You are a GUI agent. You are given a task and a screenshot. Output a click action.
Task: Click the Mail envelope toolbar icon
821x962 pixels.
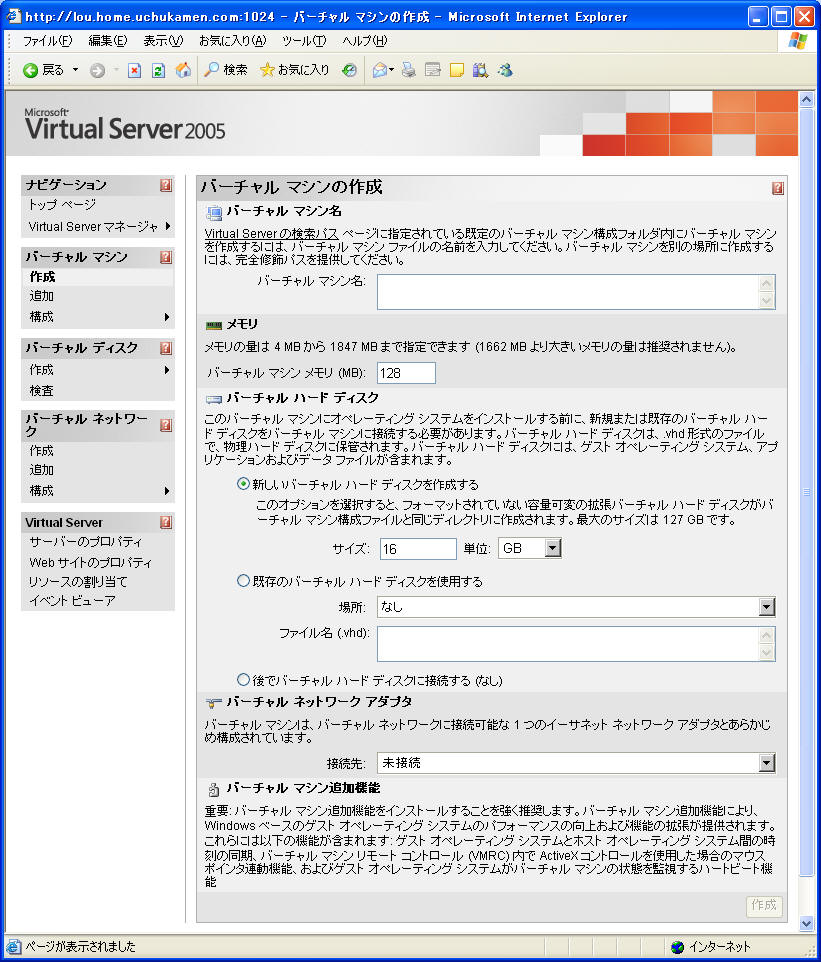[x=380, y=71]
